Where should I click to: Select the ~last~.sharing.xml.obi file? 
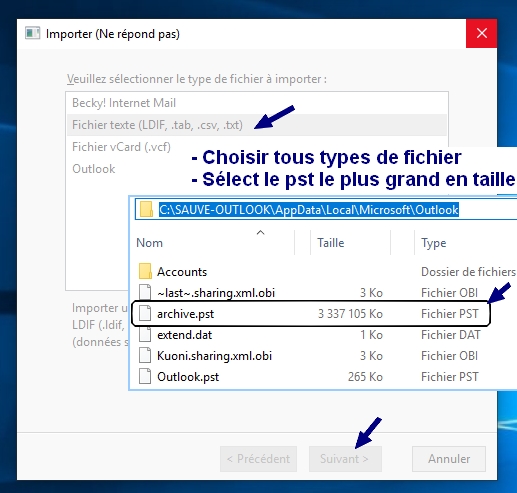click(216, 293)
